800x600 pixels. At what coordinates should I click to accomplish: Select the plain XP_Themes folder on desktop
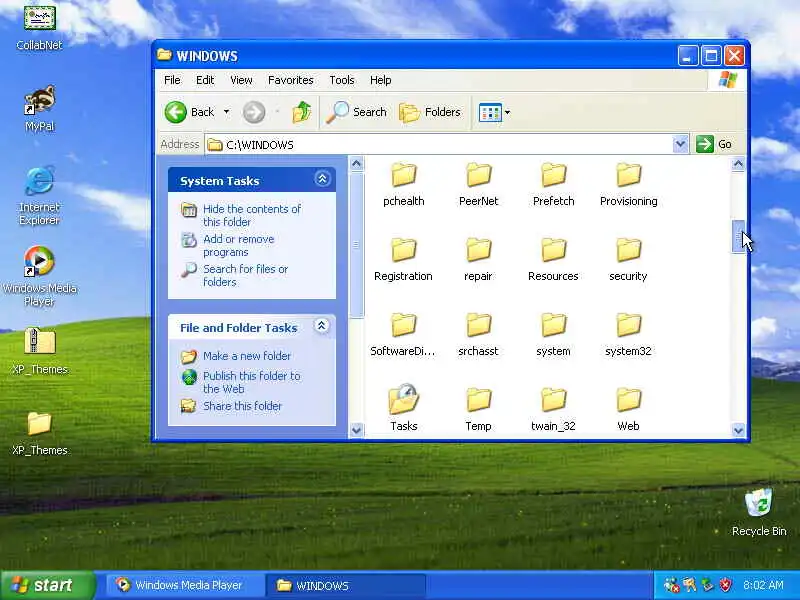pos(39,433)
